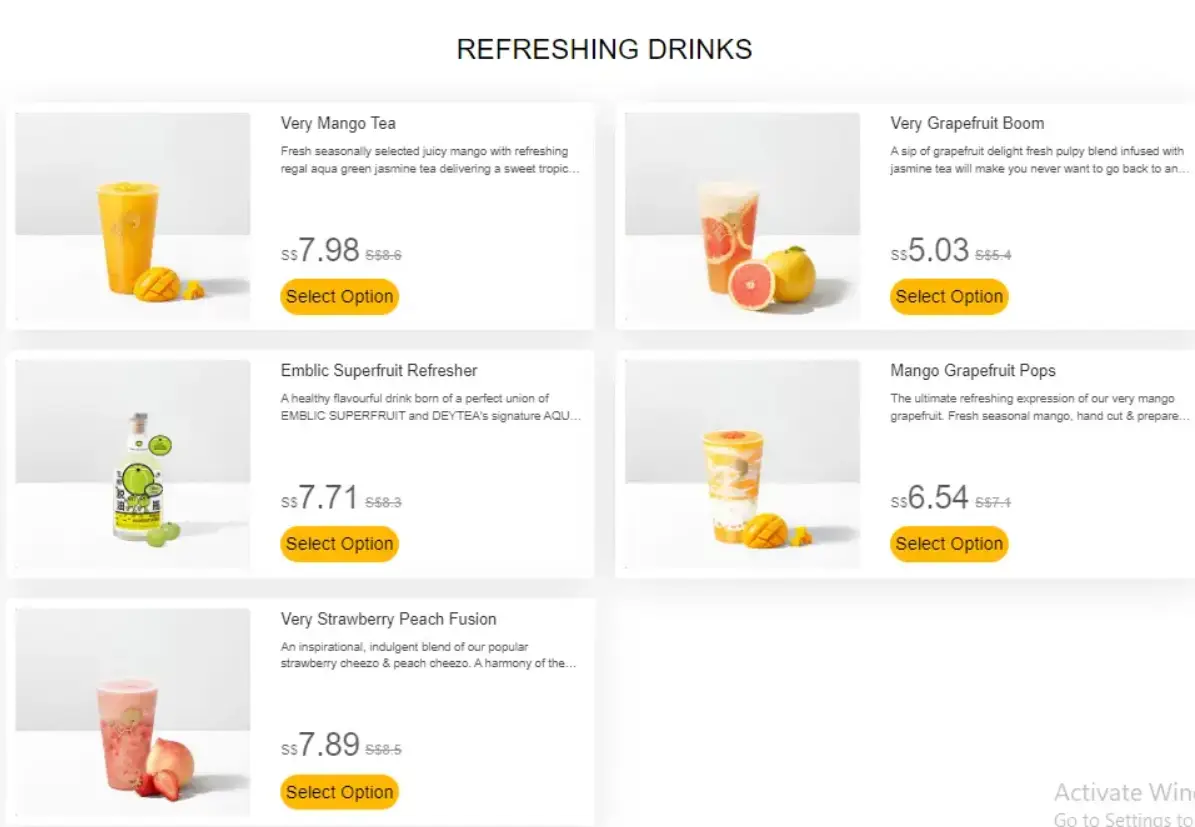Click Select Option for Emblic Superfruit Refresher
Viewport: 1195px width, 827px height.
339,544
